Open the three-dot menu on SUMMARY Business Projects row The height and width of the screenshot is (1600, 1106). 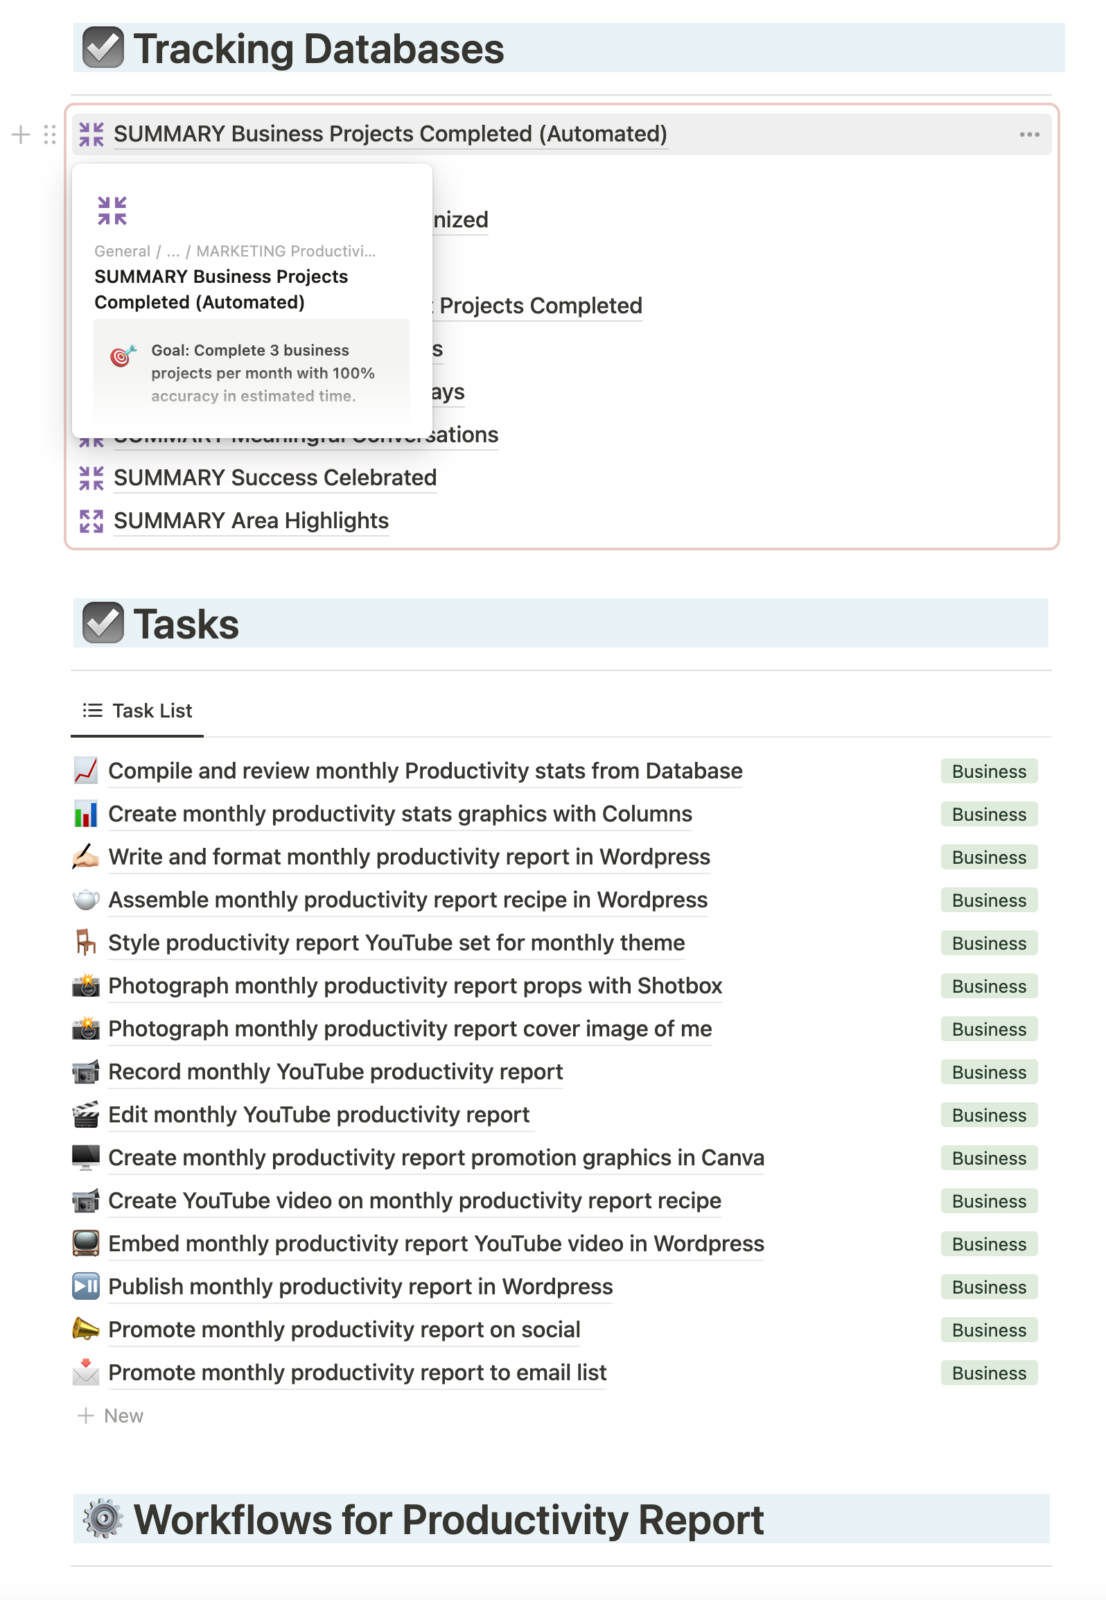tap(1029, 134)
